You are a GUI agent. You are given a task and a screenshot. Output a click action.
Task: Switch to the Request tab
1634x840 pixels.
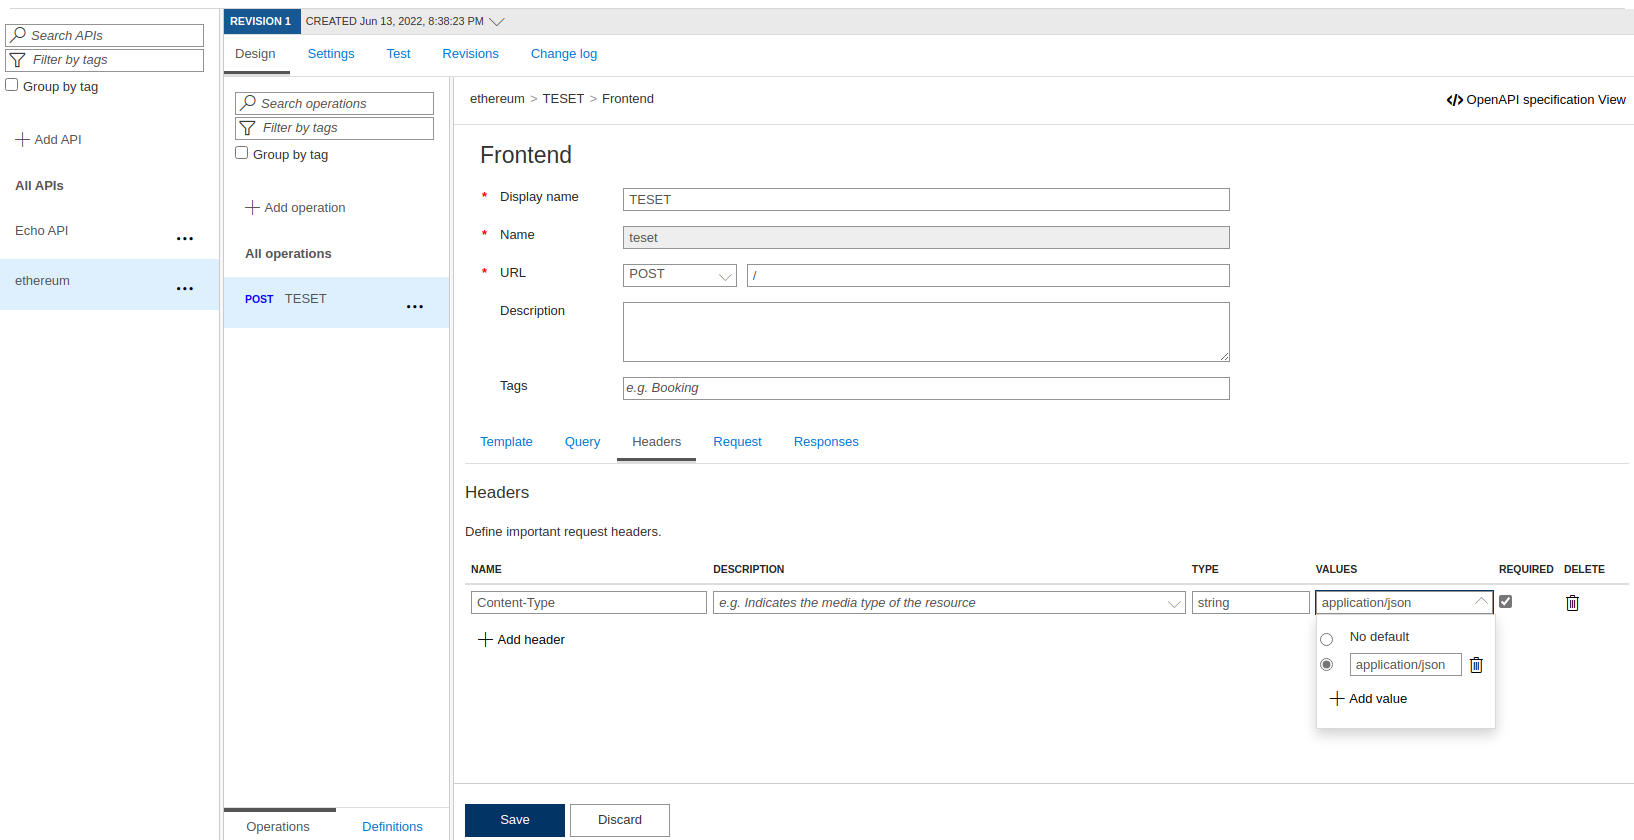click(x=737, y=442)
